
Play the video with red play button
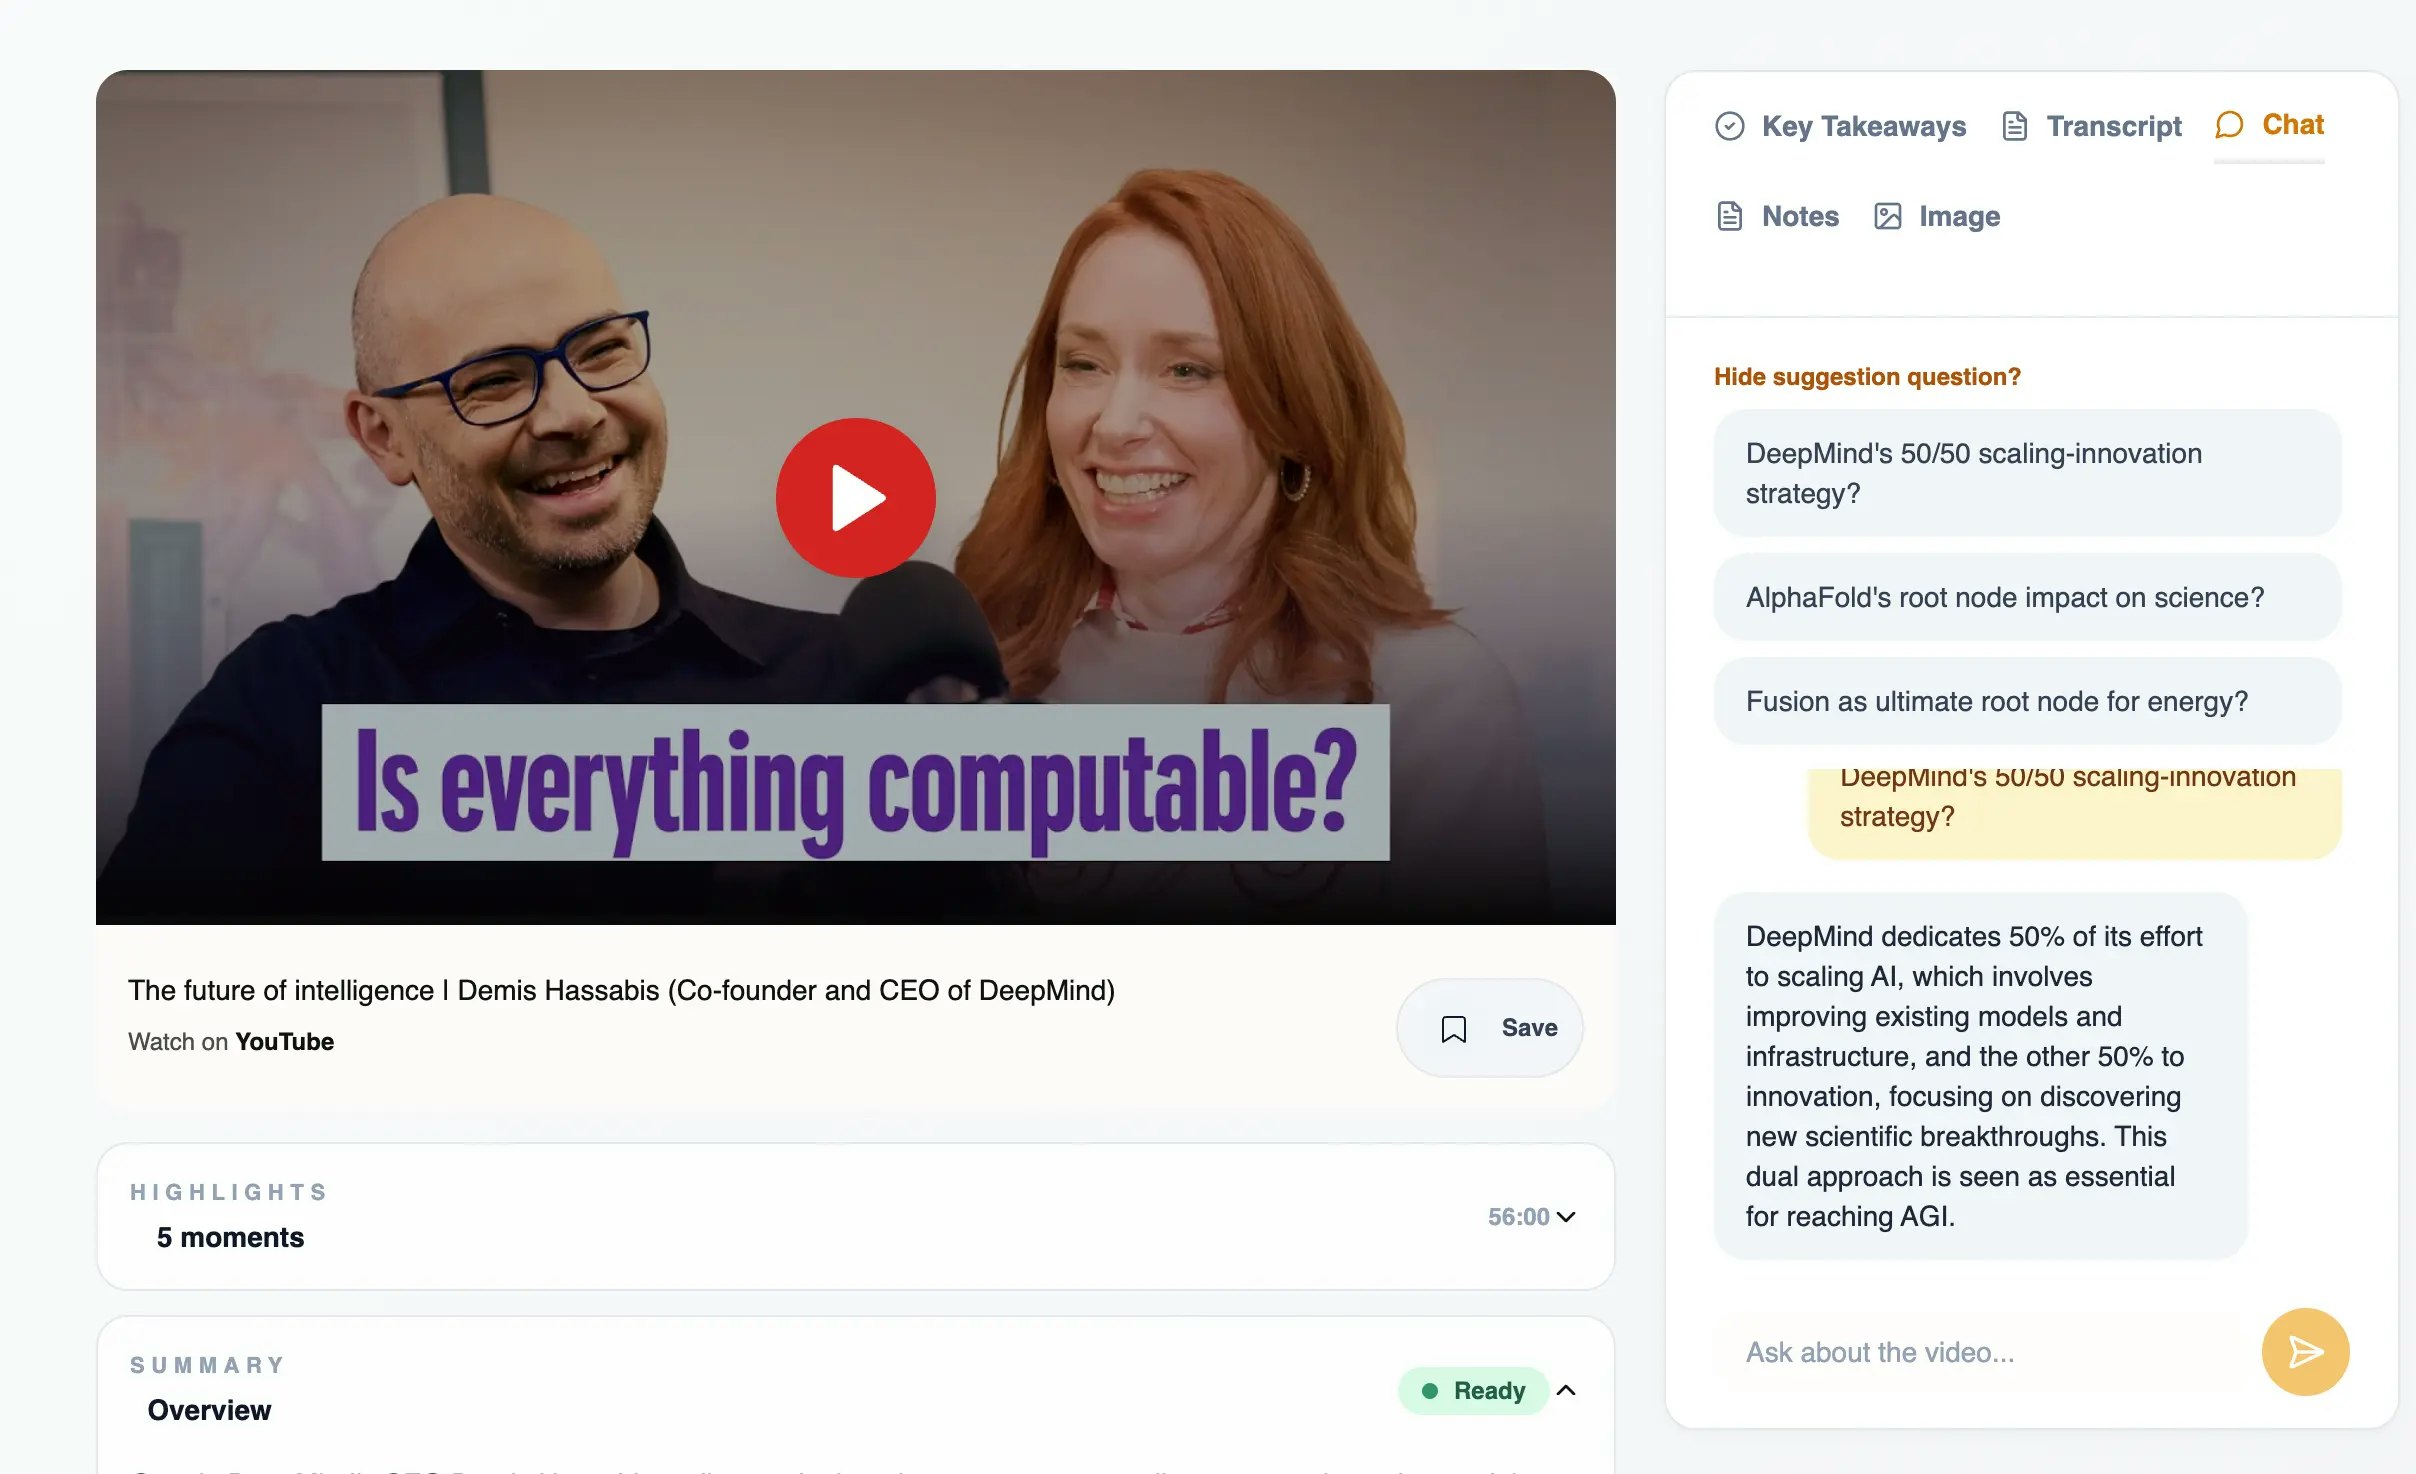855,497
